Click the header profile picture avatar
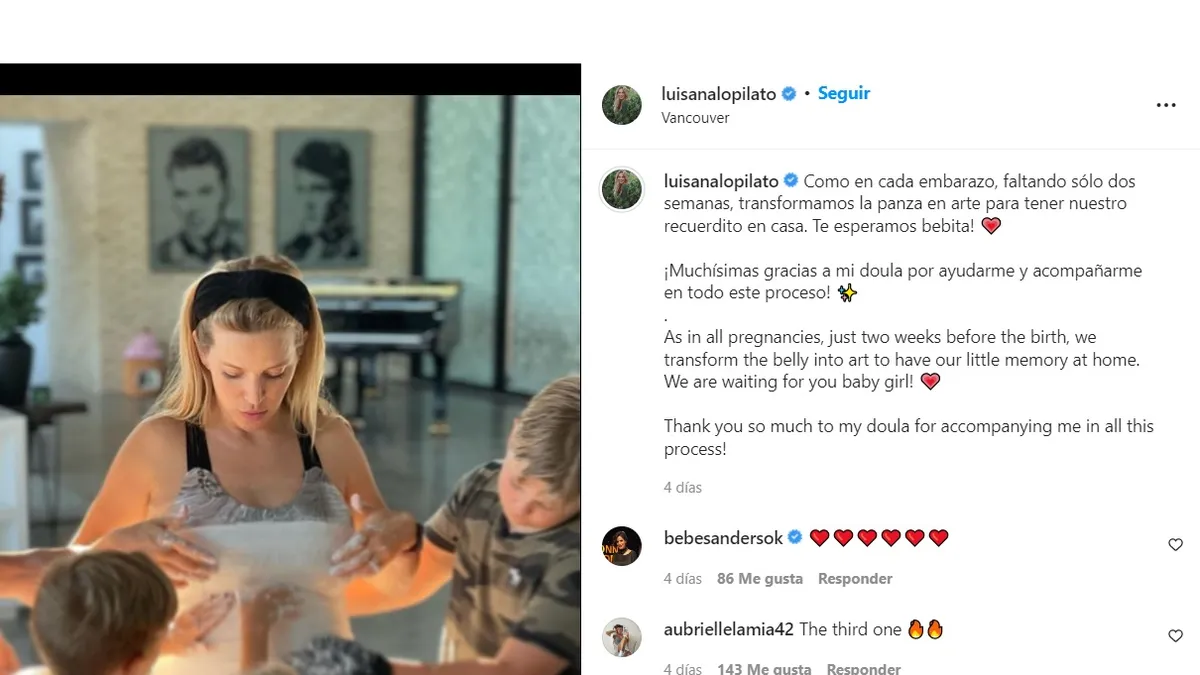 (x=621, y=105)
